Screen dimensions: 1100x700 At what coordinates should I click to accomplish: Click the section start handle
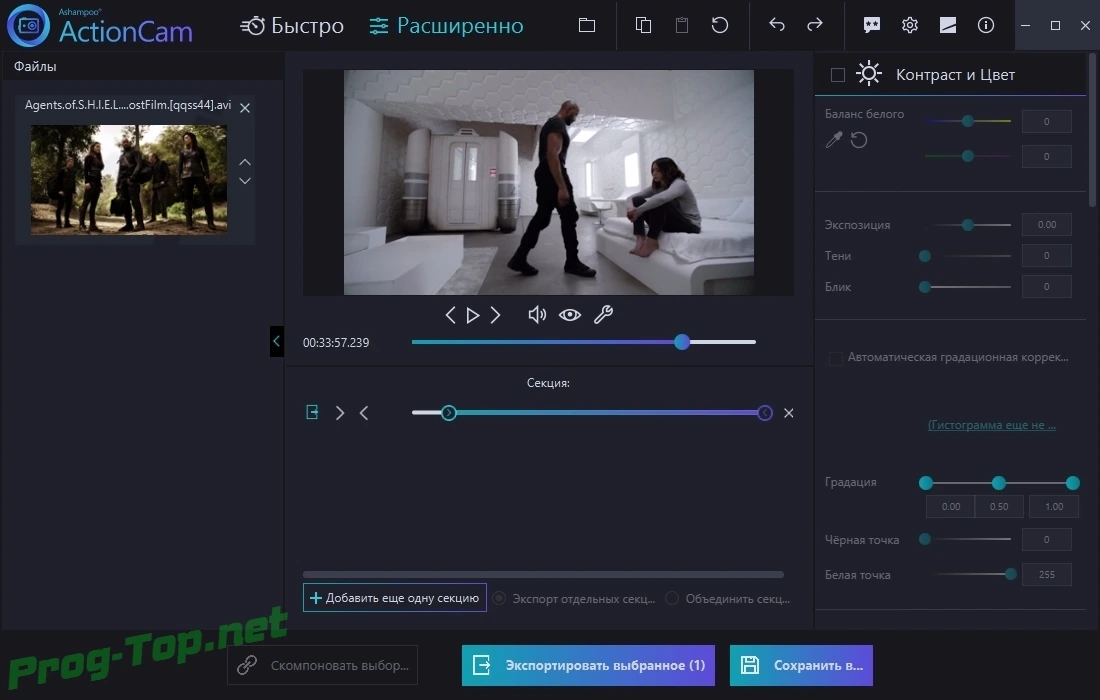coord(449,412)
